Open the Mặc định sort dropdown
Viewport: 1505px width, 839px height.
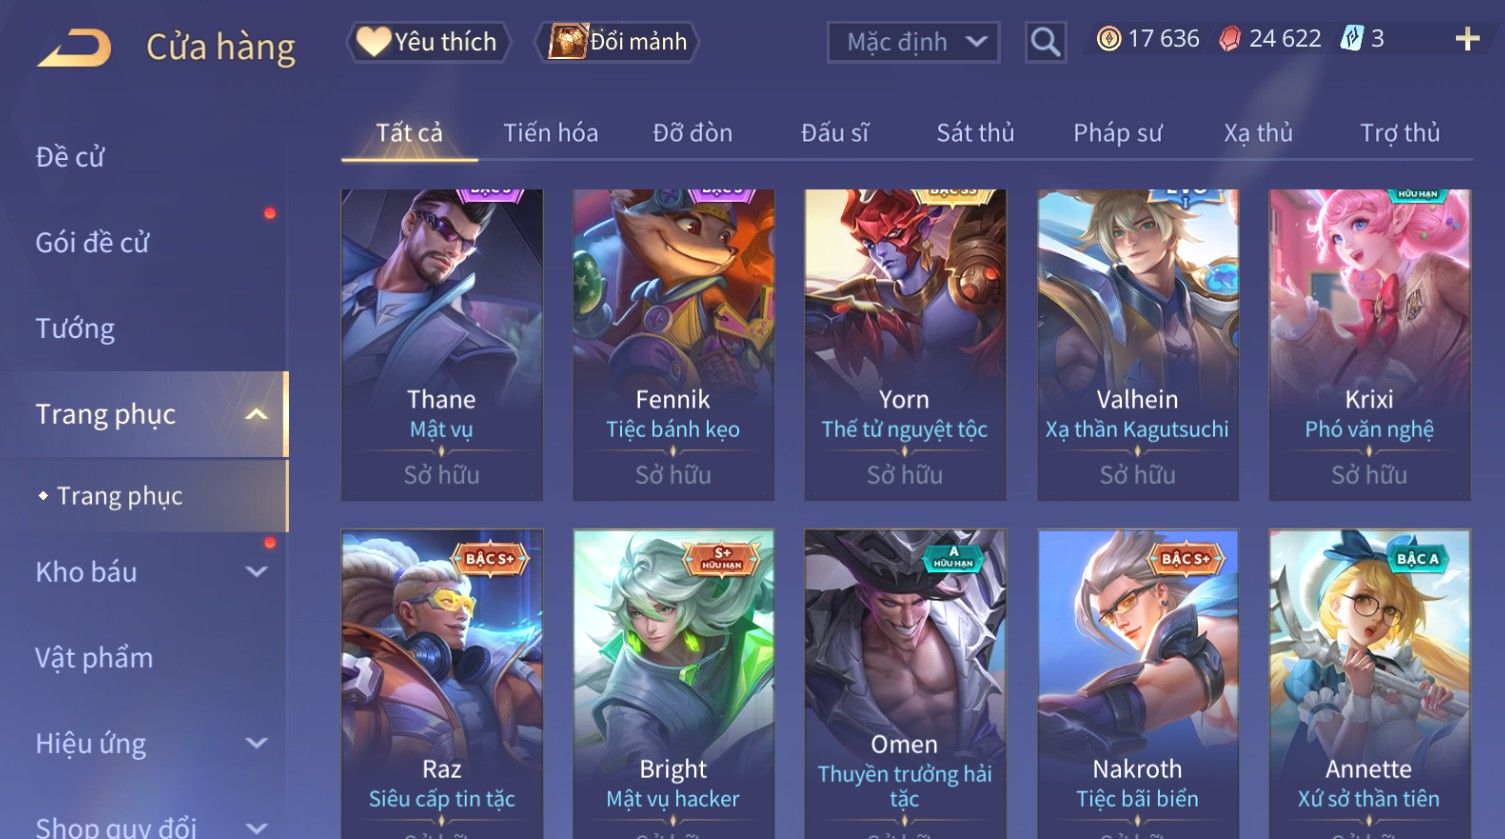coord(913,42)
